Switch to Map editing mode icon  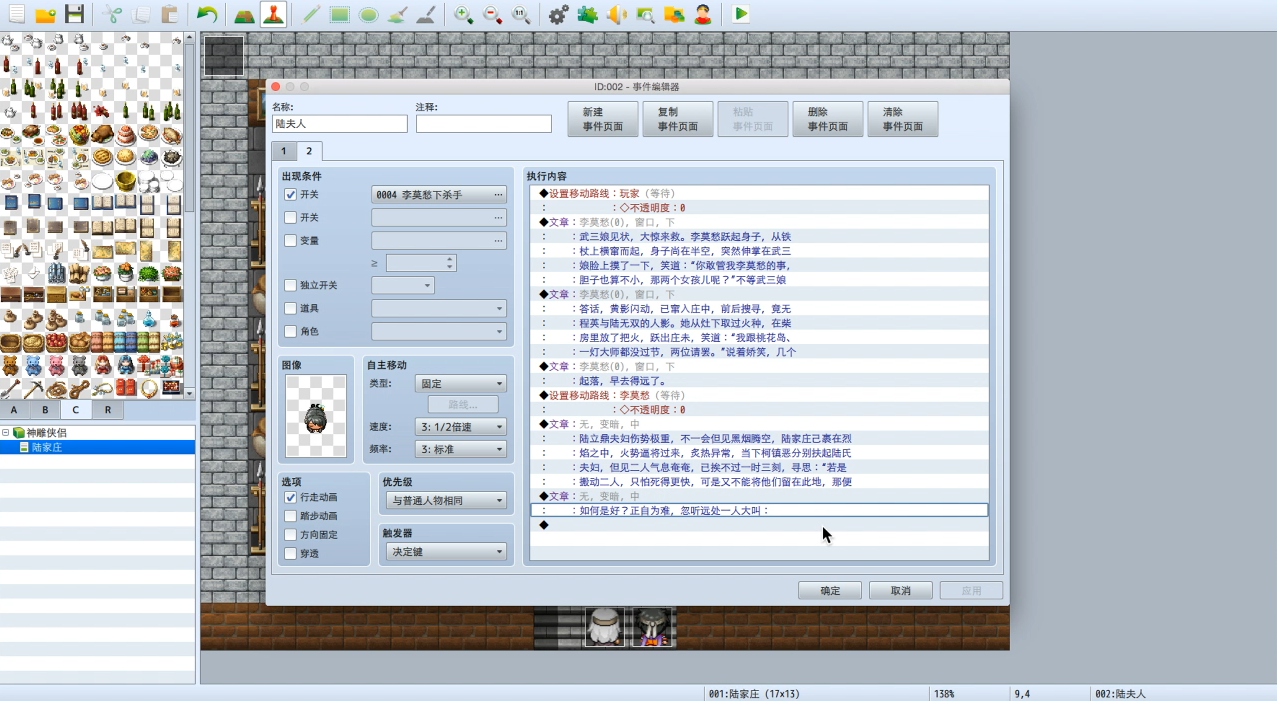click(244, 14)
